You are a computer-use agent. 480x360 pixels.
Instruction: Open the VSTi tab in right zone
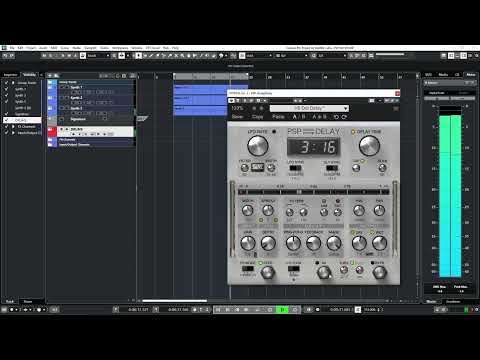tap(429, 74)
